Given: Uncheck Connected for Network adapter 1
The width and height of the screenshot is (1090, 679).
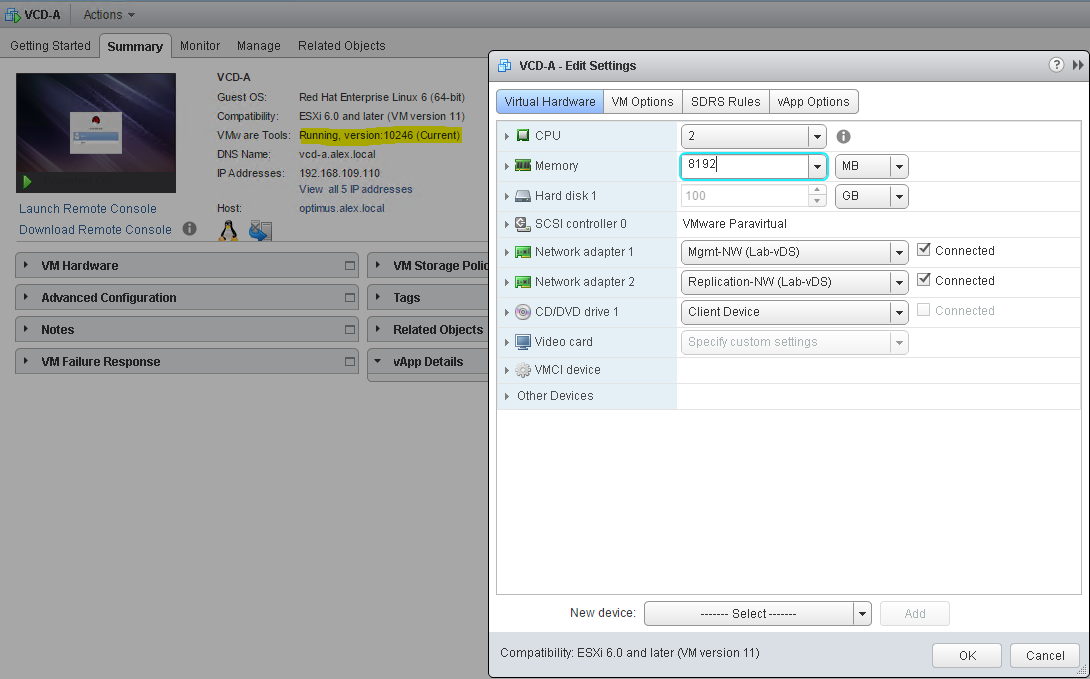Looking at the screenshot, I should coord(924,251).
